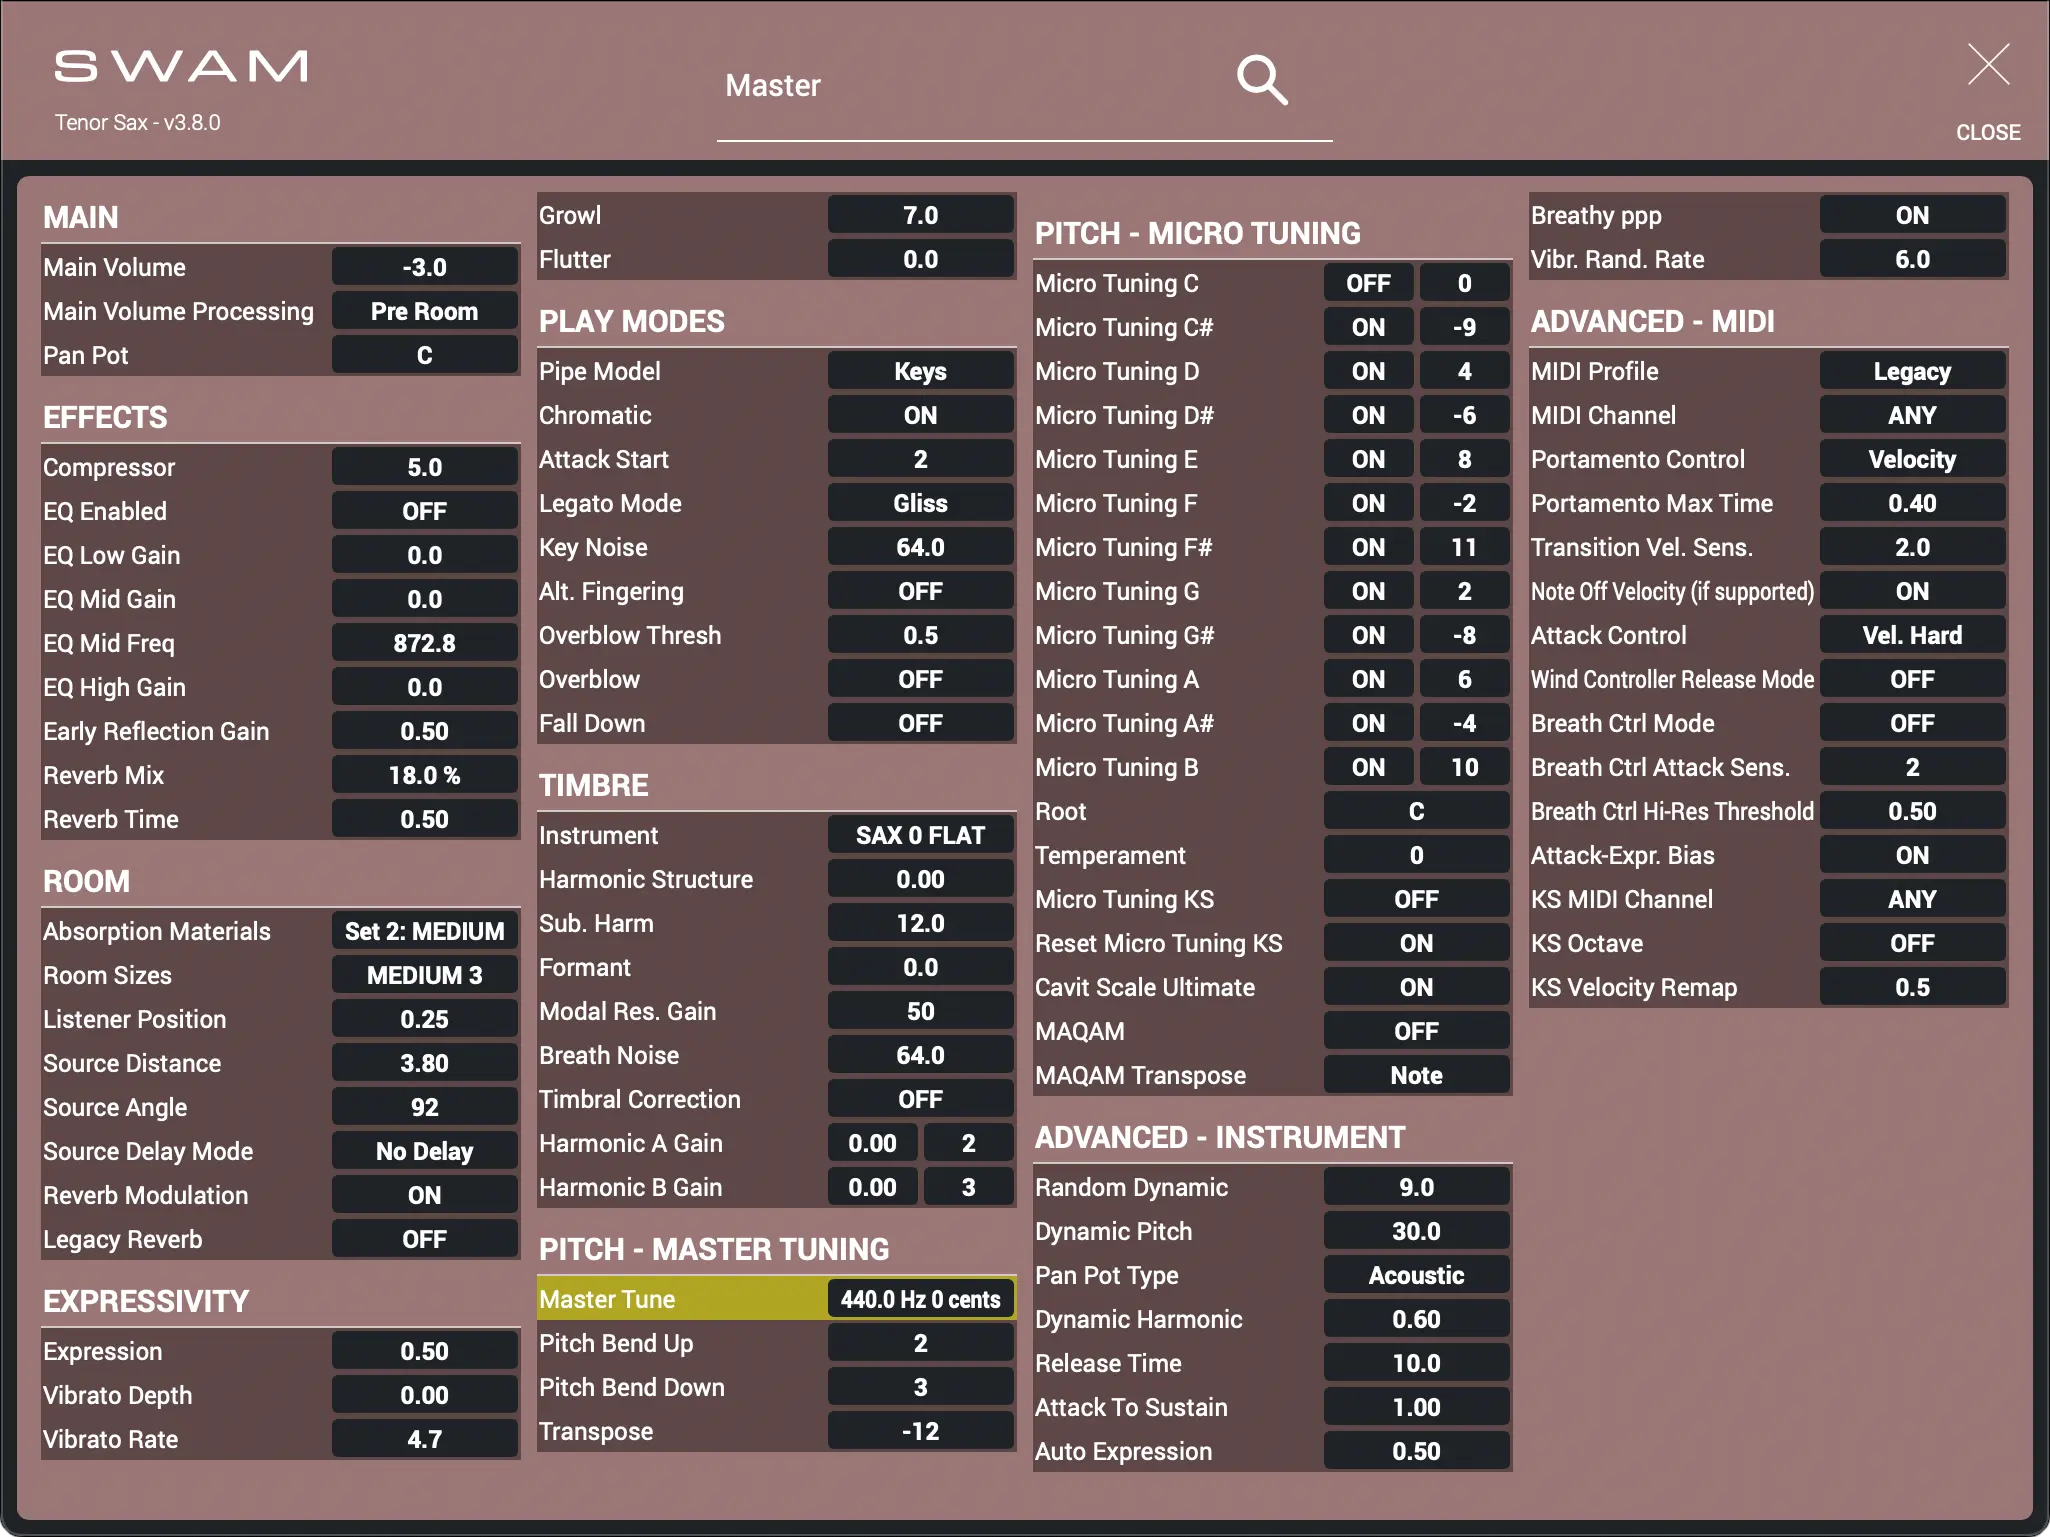Screen dimensions: 2050x1537
Task: Open Legato Mode Gliss selector
Action: coord(920,503)
